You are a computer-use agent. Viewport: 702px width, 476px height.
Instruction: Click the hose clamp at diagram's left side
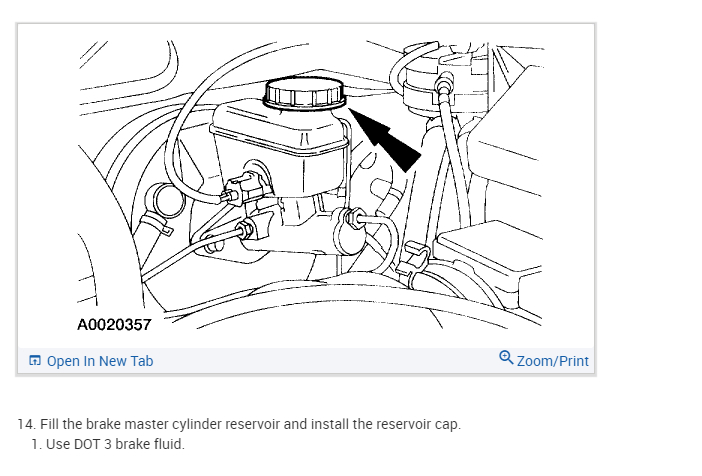click(156, 223)
